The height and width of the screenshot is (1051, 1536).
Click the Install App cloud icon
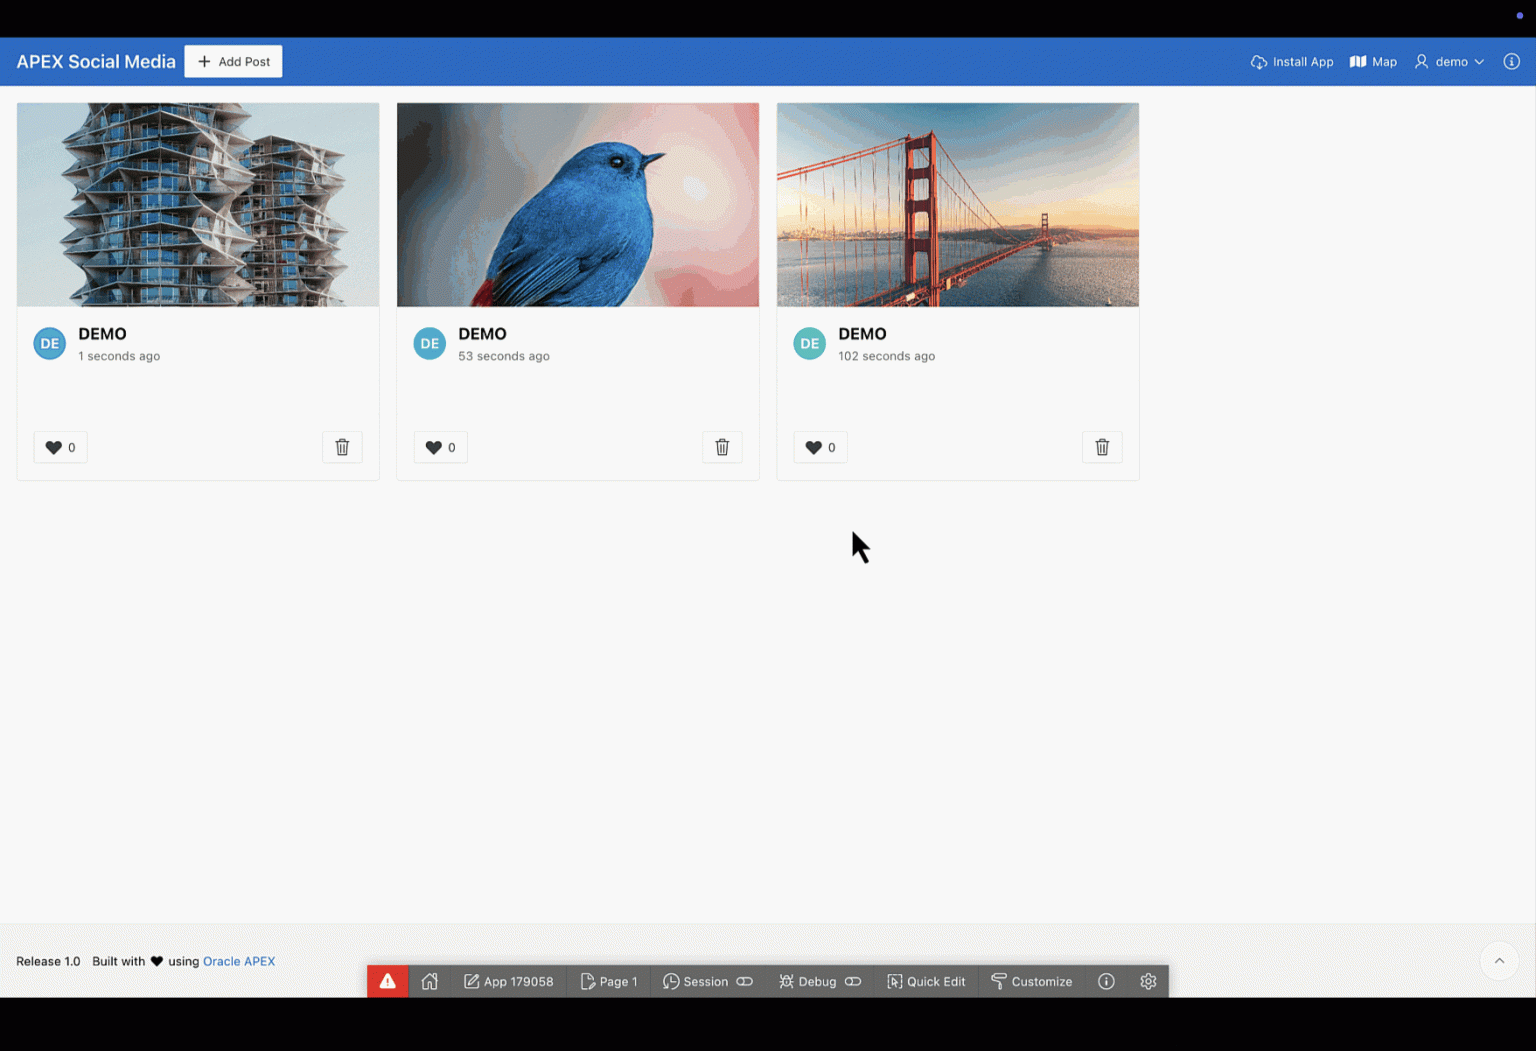pos(1257,61)
